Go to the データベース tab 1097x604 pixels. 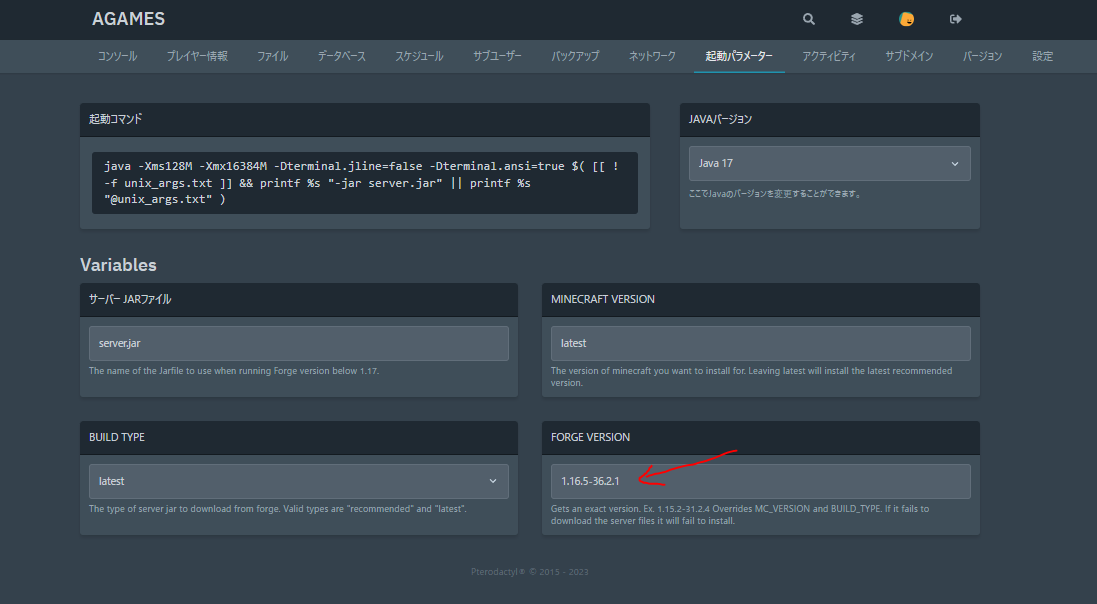340,56
